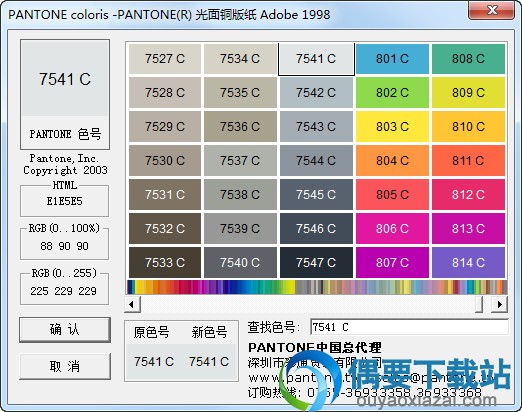Choose the orange 810 C swatch
This screenshot has height=412, width=522.
468,127
